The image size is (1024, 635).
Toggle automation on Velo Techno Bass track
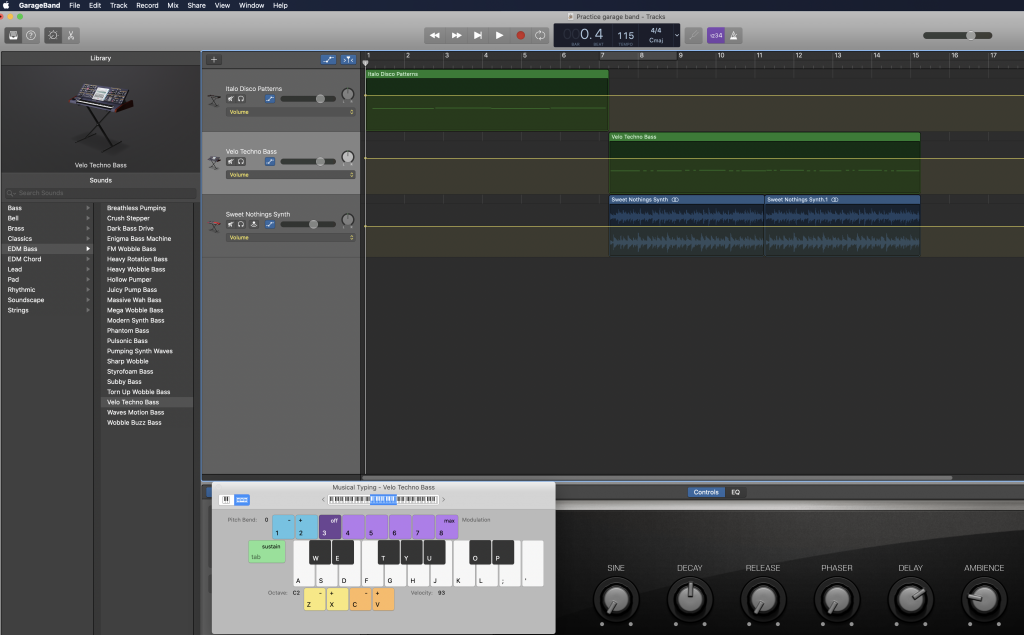270,161
